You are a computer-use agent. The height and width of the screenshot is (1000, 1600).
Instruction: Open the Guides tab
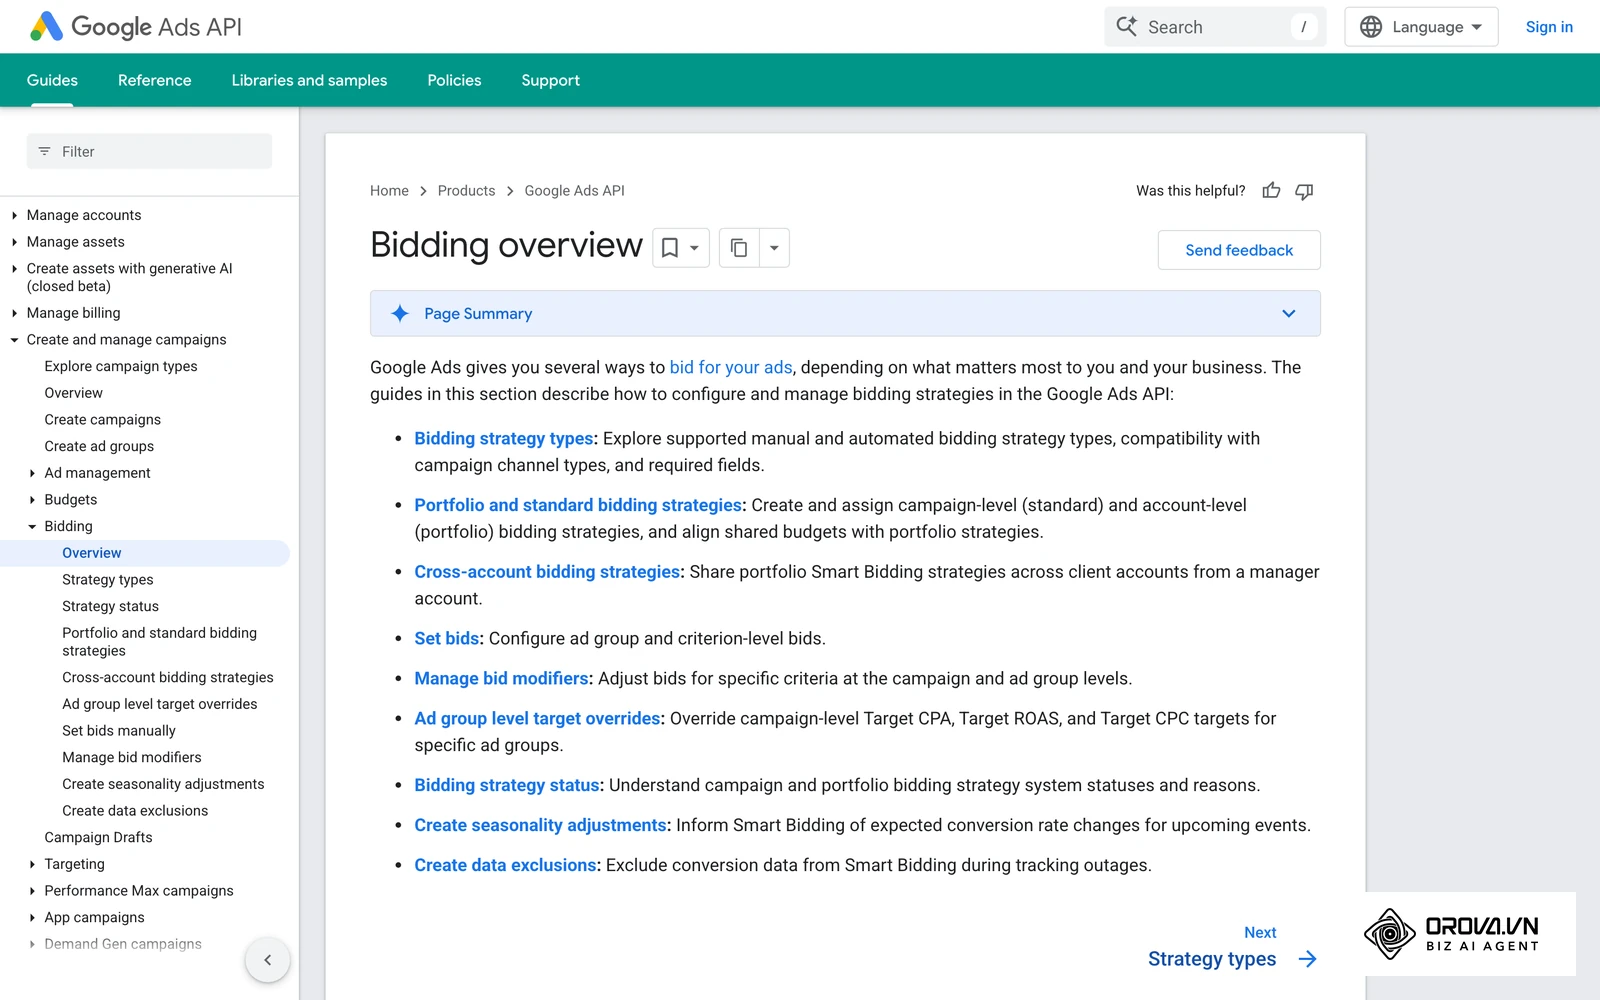pos(52,80)
